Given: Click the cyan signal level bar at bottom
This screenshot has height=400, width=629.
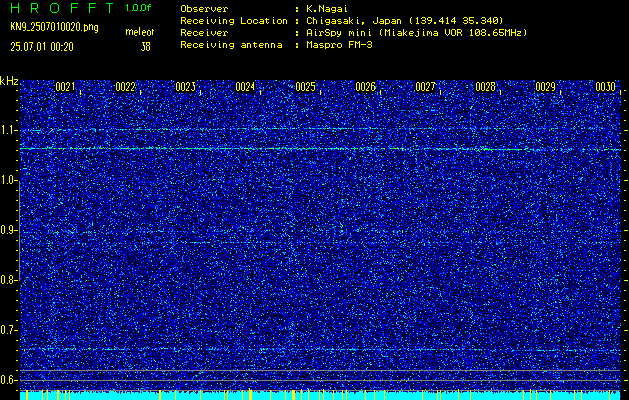Looking at the screenshot, I should point(320,395).
